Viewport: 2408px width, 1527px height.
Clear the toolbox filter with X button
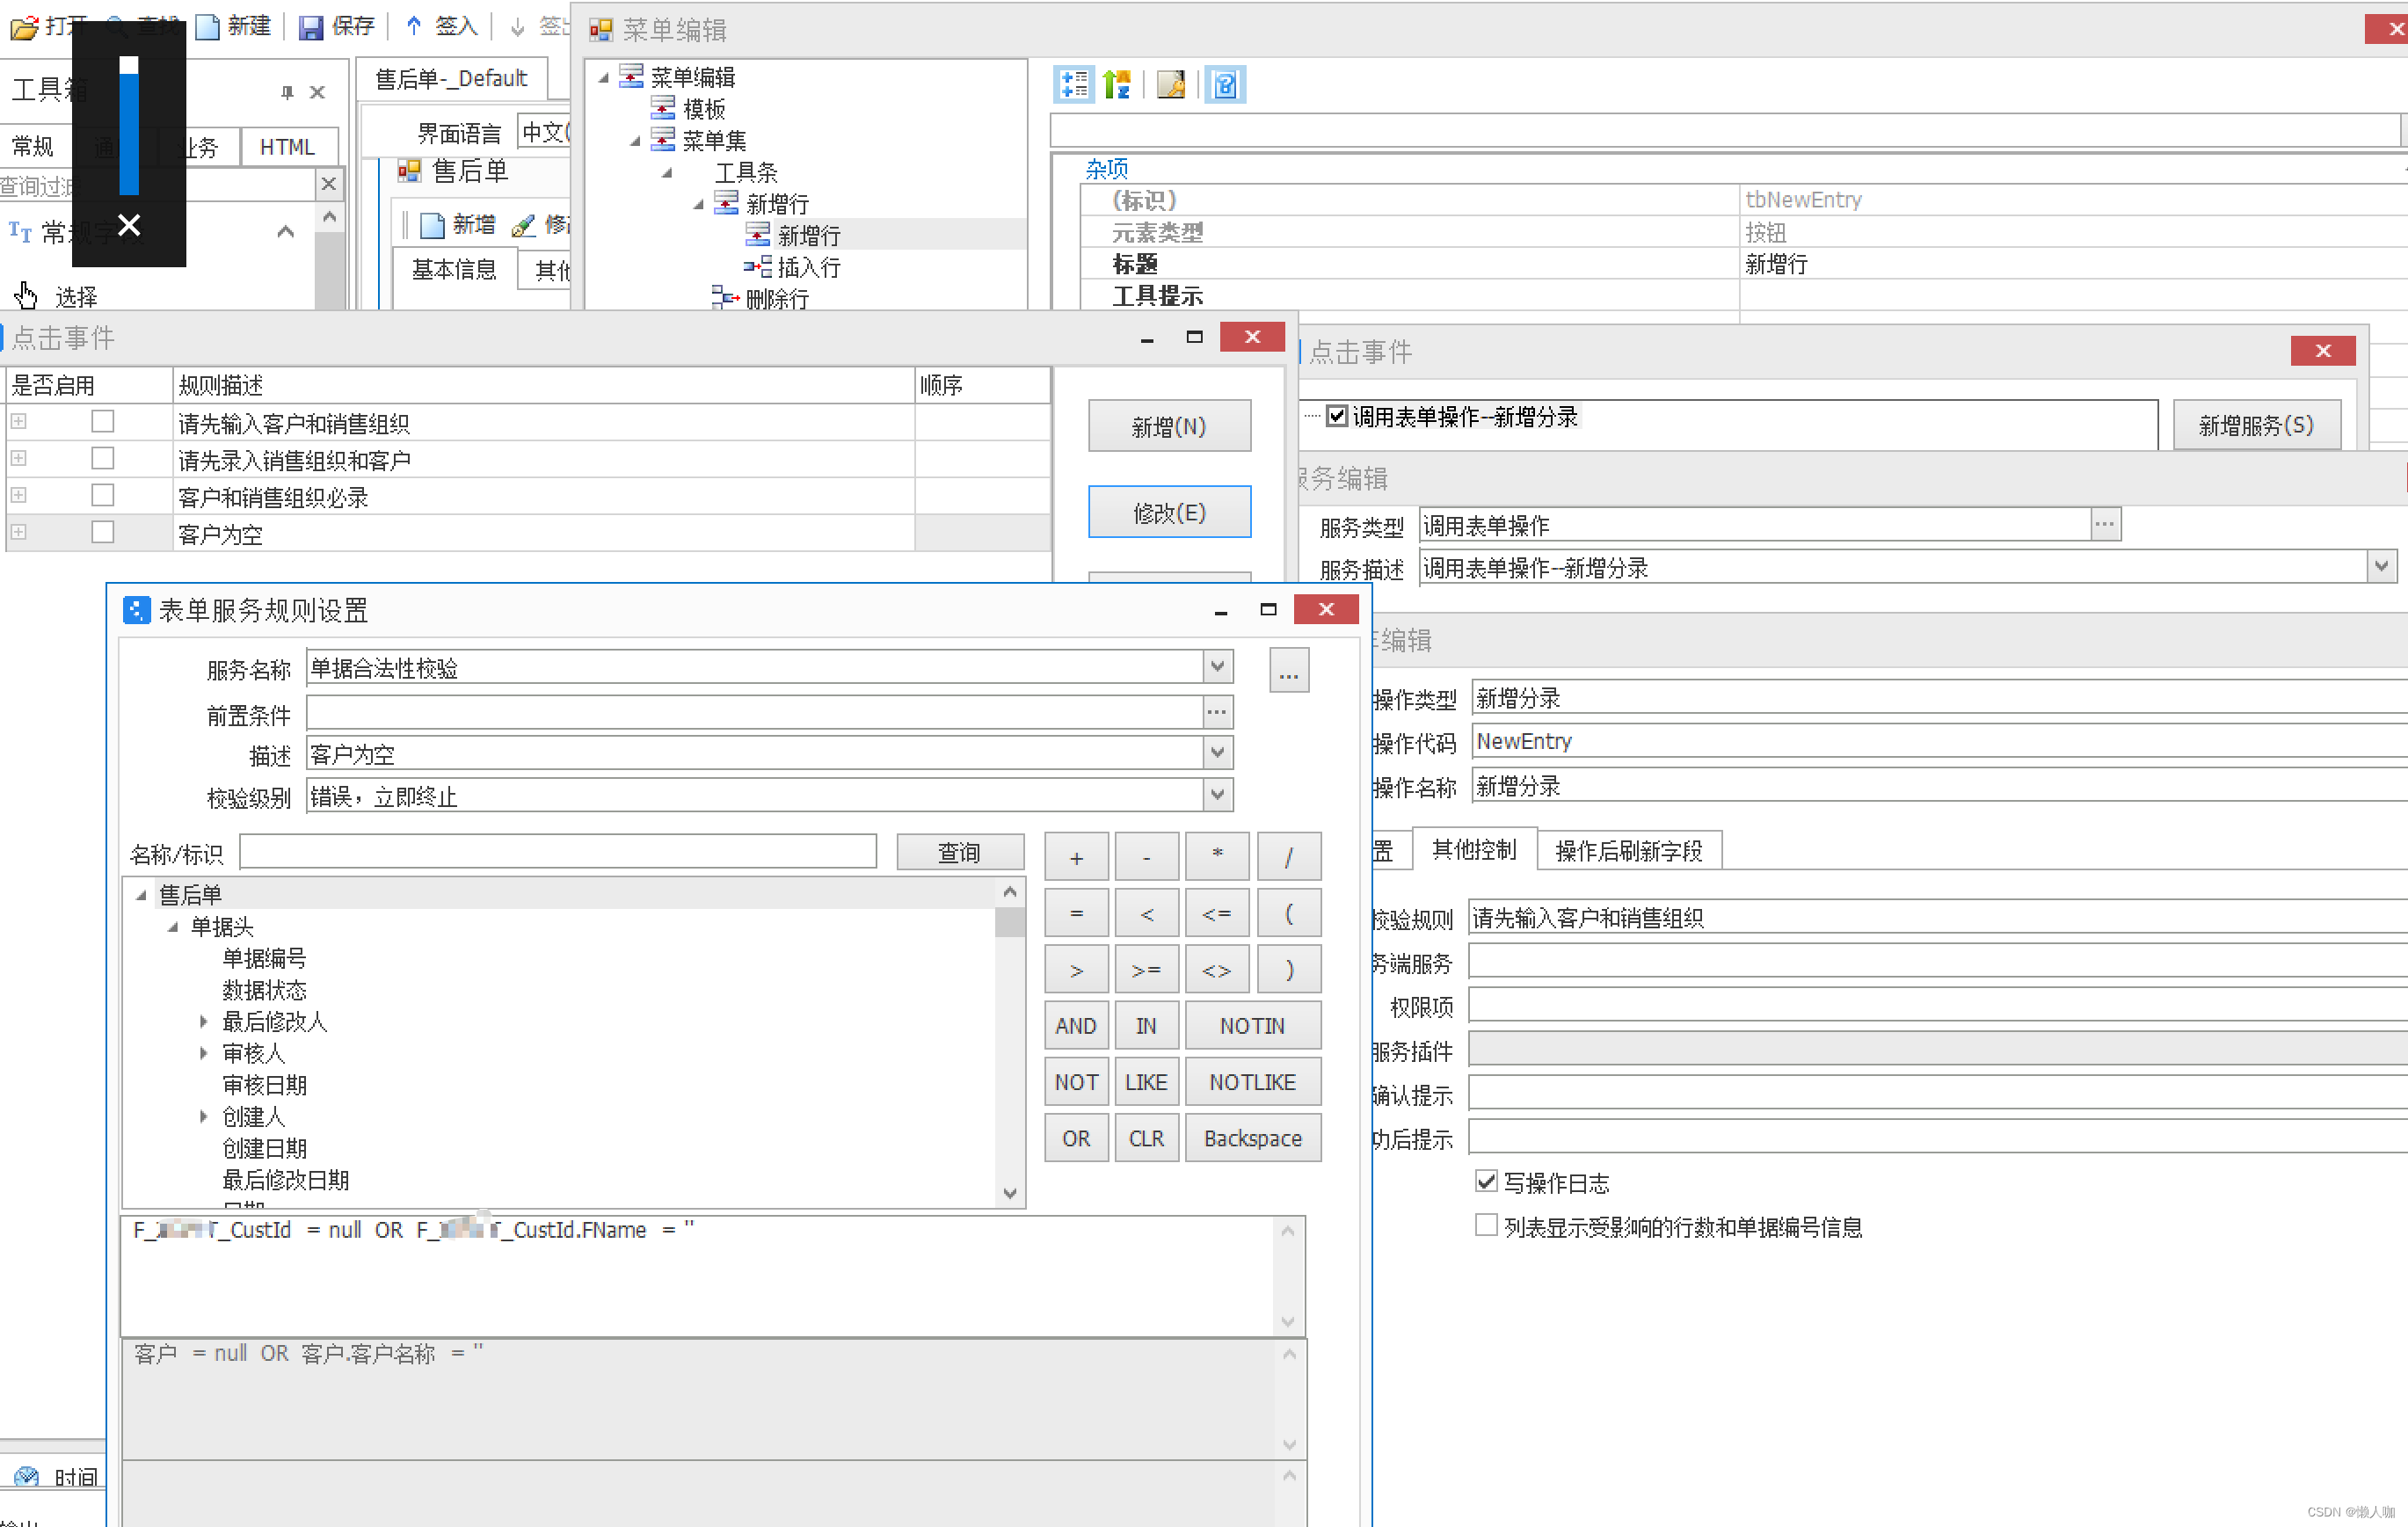point(328,184)
